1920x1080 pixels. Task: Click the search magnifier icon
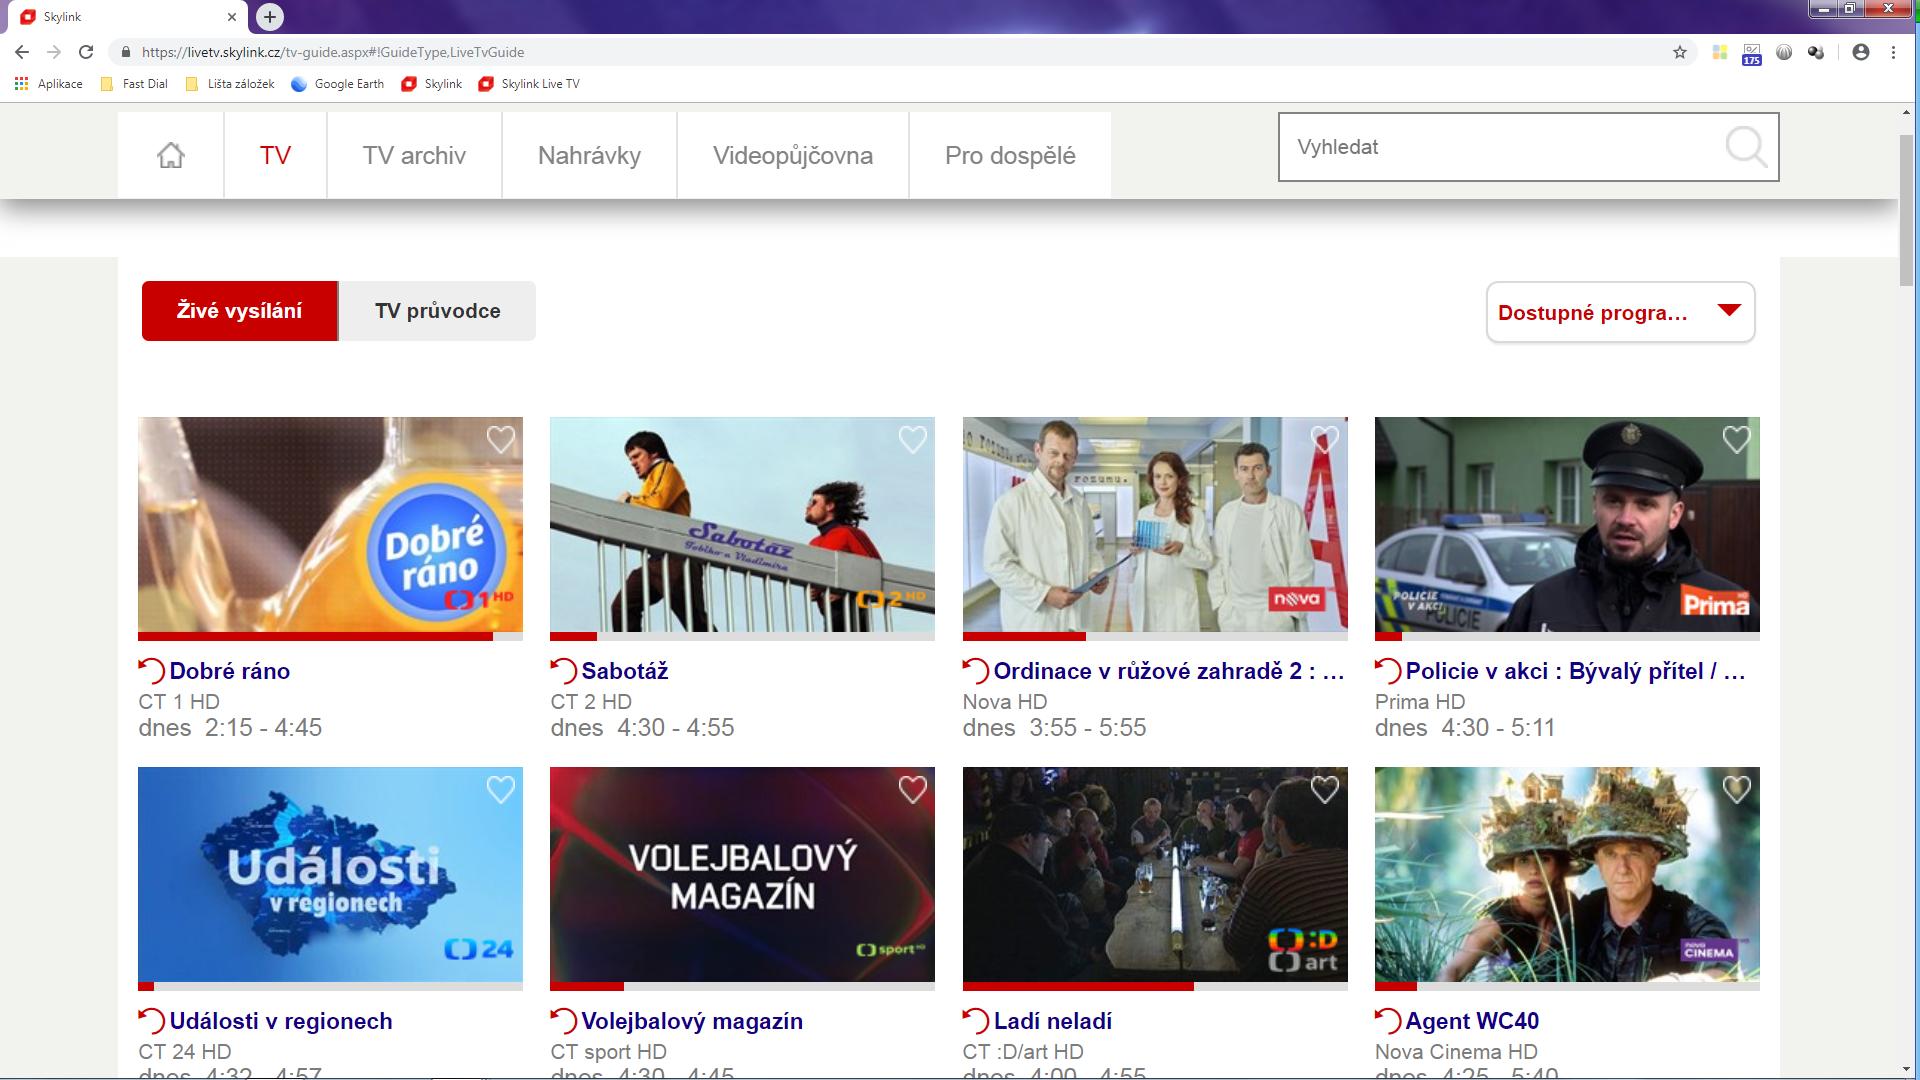1746,147
